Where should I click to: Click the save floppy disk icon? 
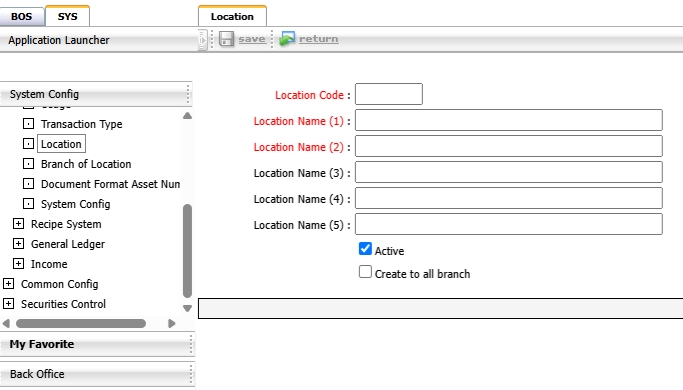coord(226,39)
